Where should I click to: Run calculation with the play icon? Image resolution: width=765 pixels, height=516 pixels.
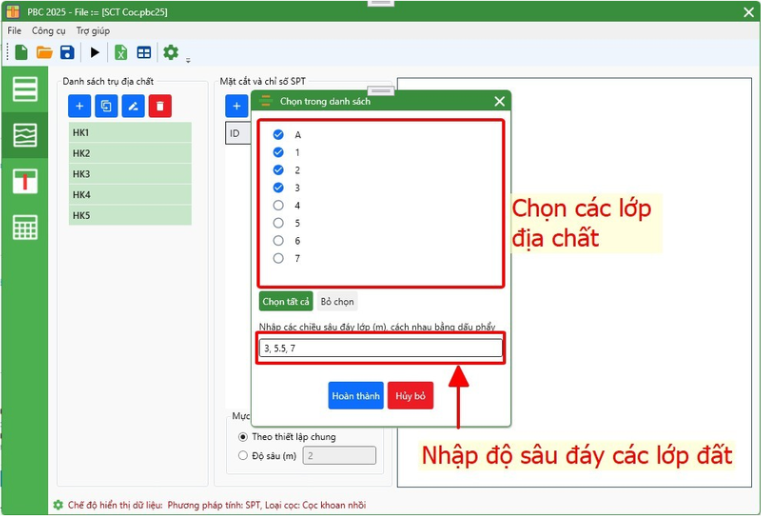(95, 52)
